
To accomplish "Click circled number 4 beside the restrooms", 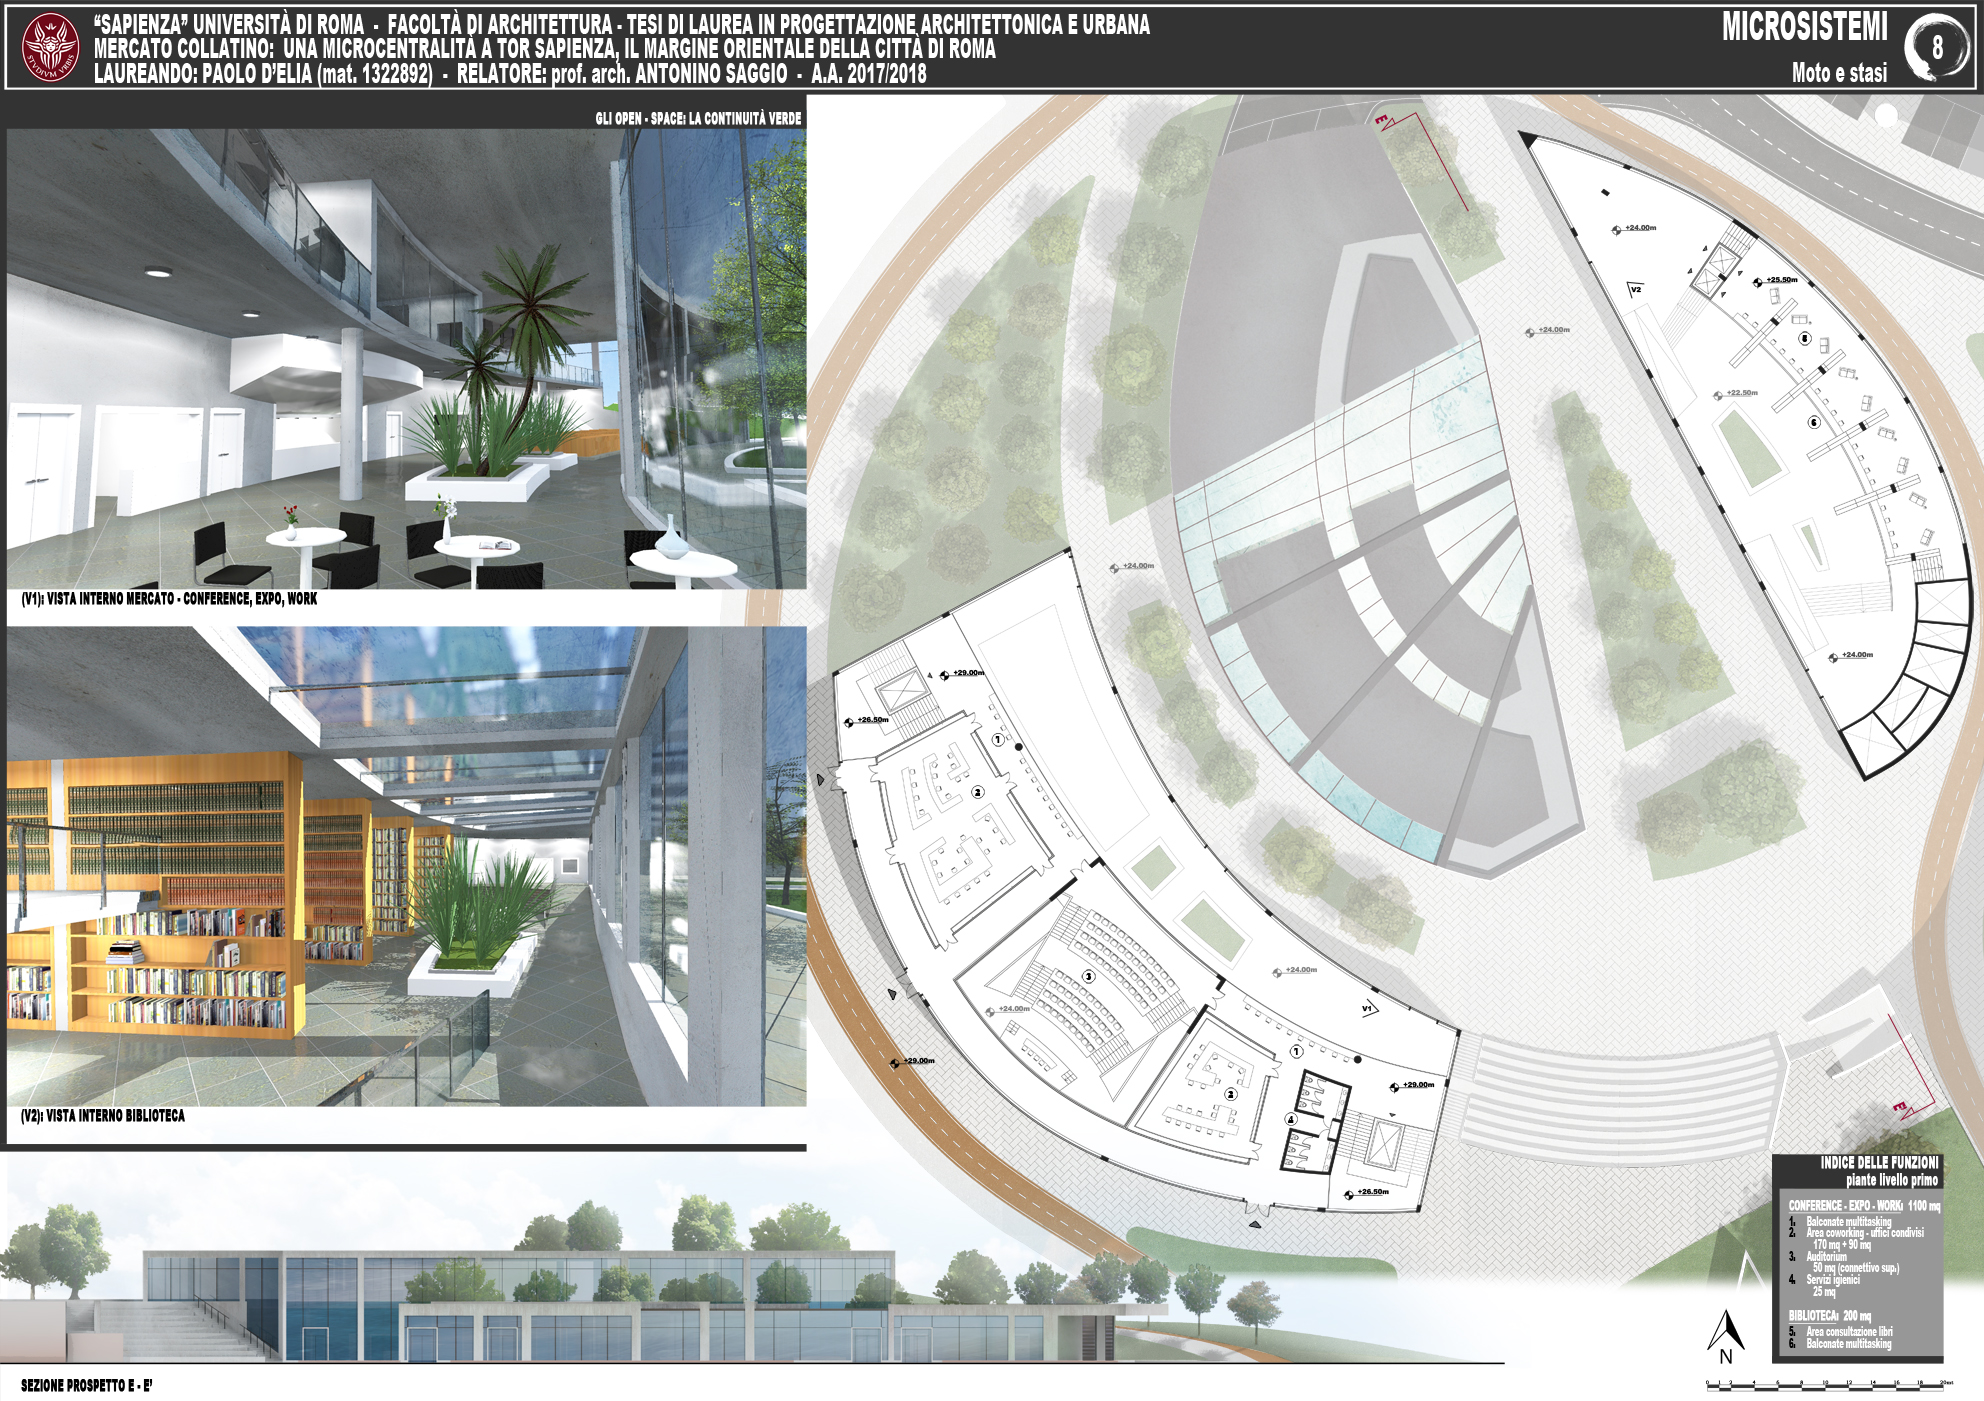I will click(x=1290, y=1119).
